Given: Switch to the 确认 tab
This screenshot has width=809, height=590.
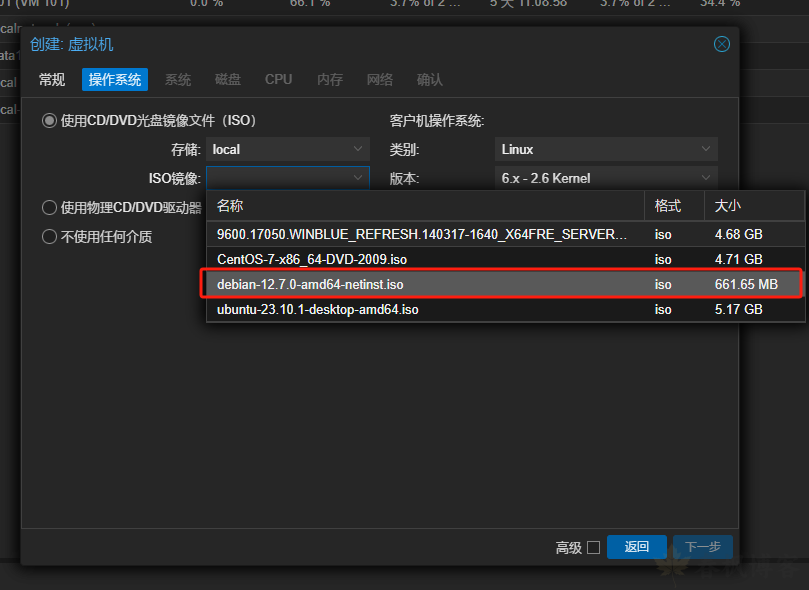Looking at the screenshot, I should tap(430, 79).
